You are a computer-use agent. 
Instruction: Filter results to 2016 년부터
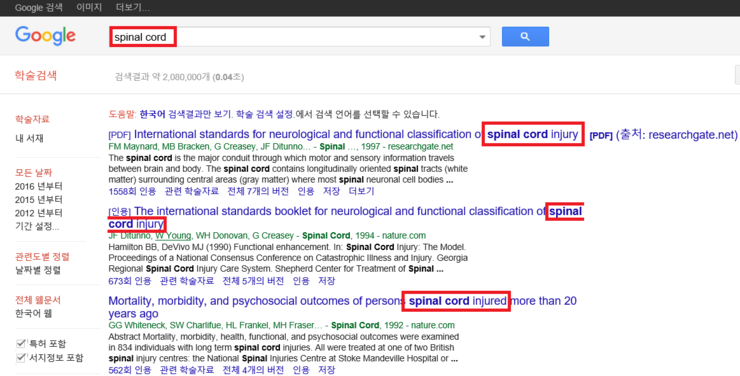pos(39,186)
